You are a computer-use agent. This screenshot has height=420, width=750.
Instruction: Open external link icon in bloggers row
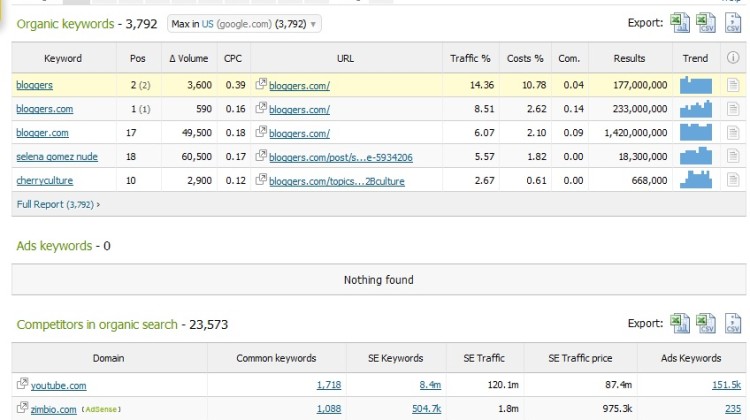click(261, 84)
